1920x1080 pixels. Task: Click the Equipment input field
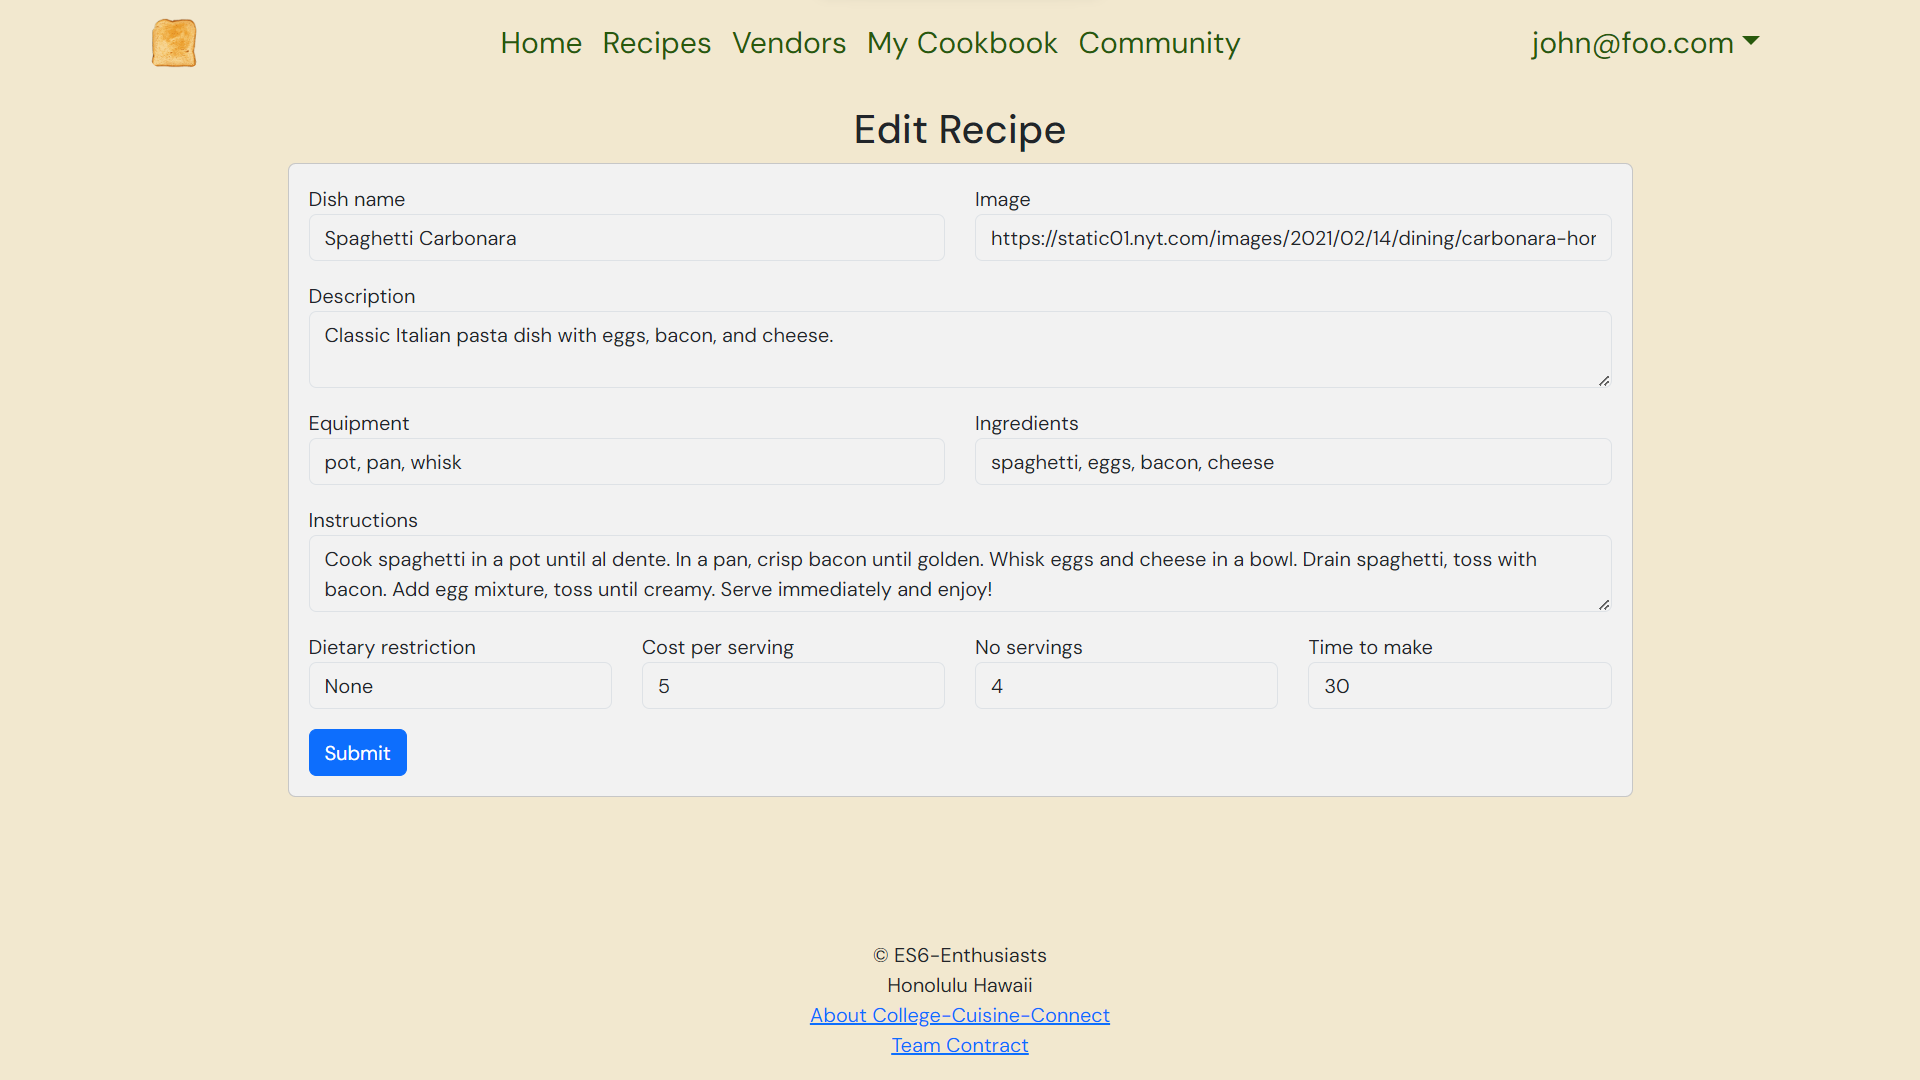626,462
